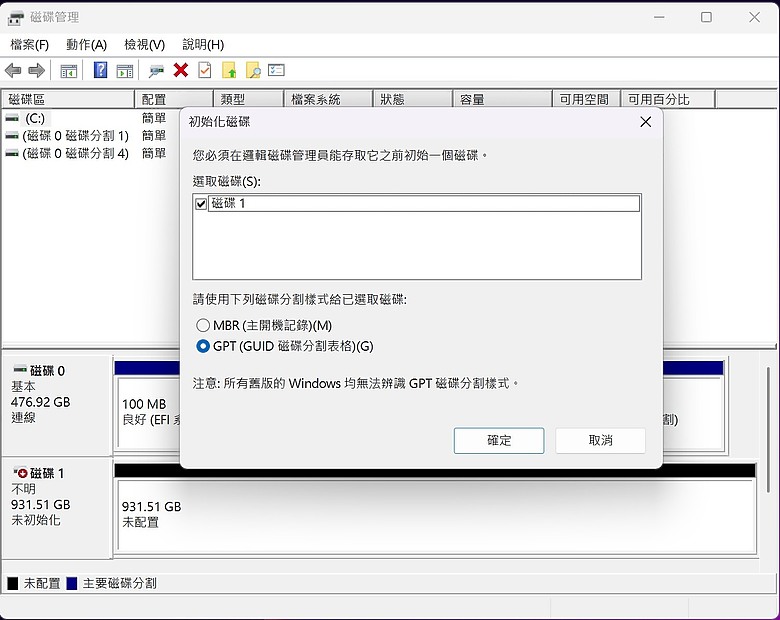Toggle the 磁碟 1 checkbox
This screenshot has height=620, width=780.
(x=201, y=204)
